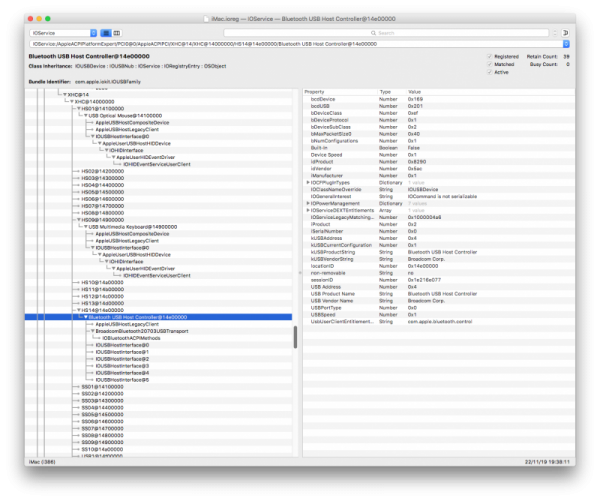Viewport: 600px width, 501px height.
Task: Switch to the browser column view icon
Action: point(117,33)
